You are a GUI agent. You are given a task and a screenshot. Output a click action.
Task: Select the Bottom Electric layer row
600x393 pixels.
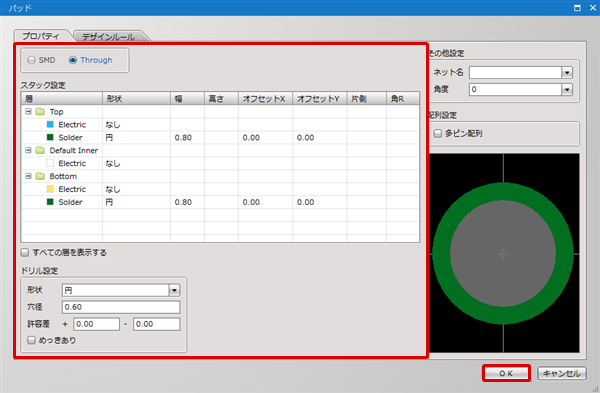pos(220,189)
